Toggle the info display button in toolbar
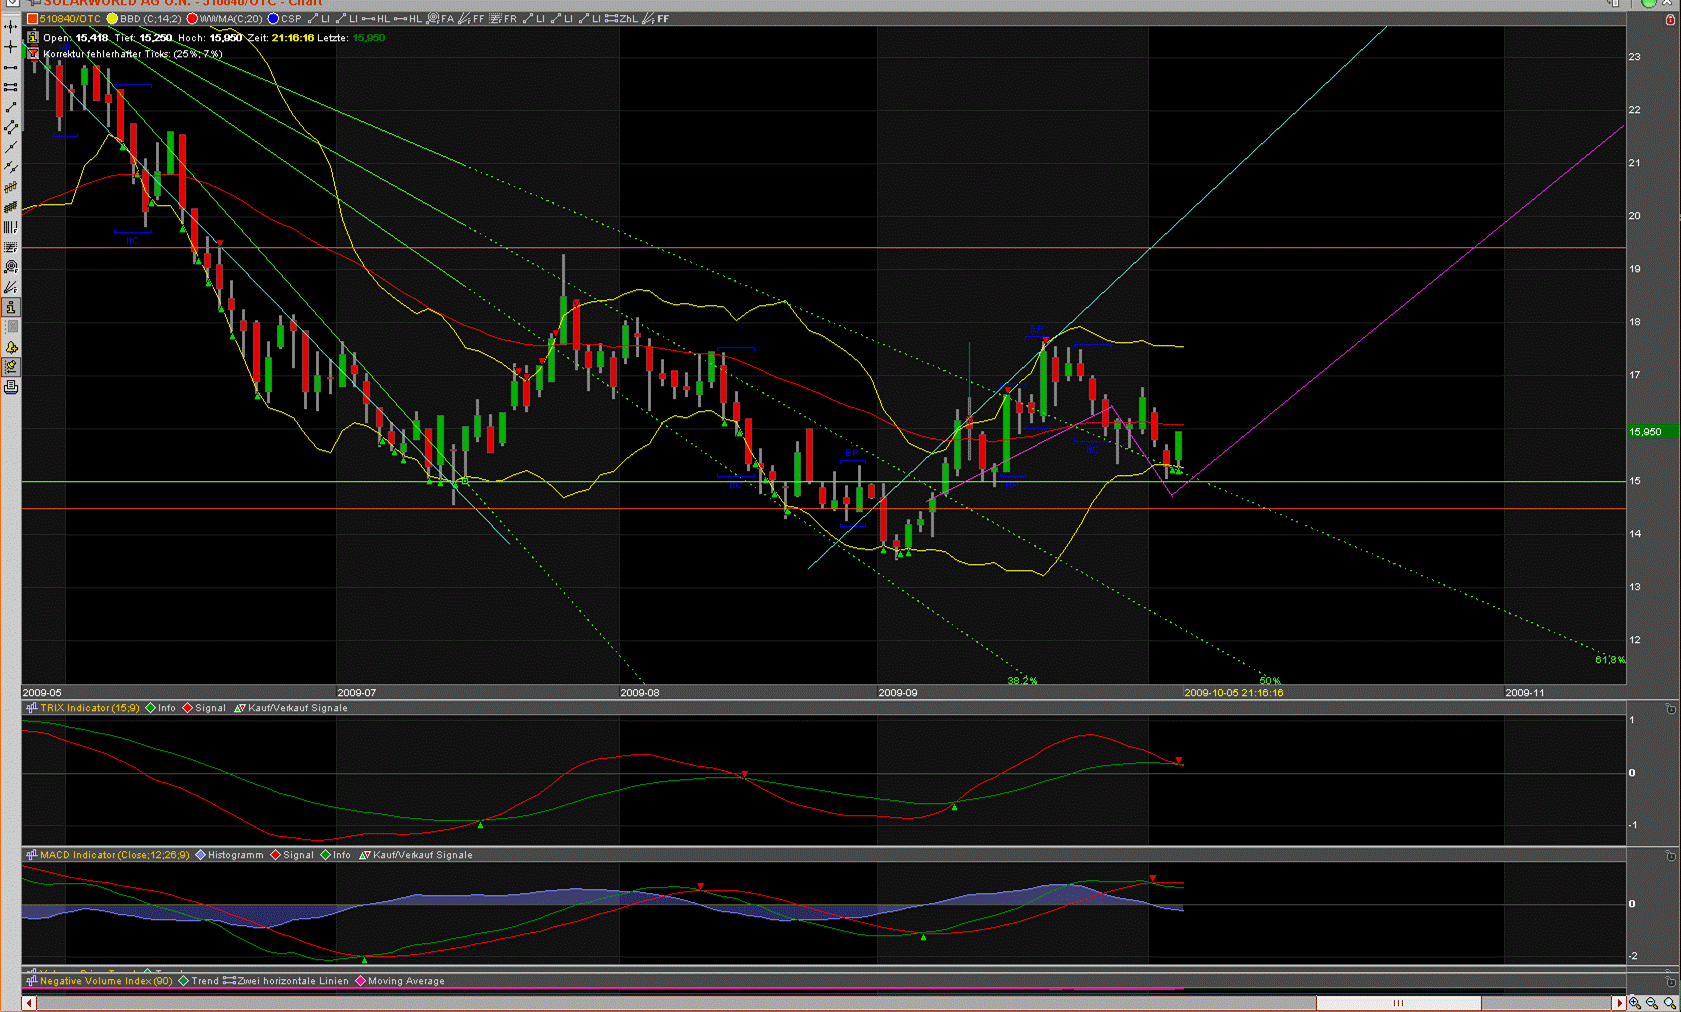The height and width of the screenshot is (1012, 1681). click(11, 307)
